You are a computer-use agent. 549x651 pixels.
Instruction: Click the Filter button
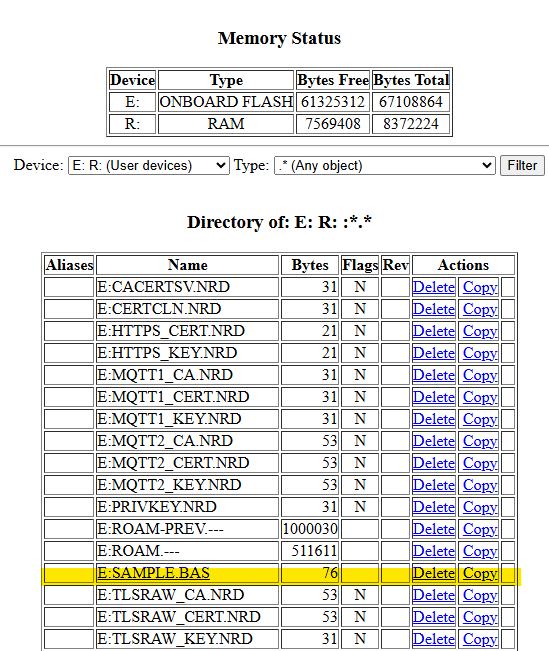click(522, 166)
